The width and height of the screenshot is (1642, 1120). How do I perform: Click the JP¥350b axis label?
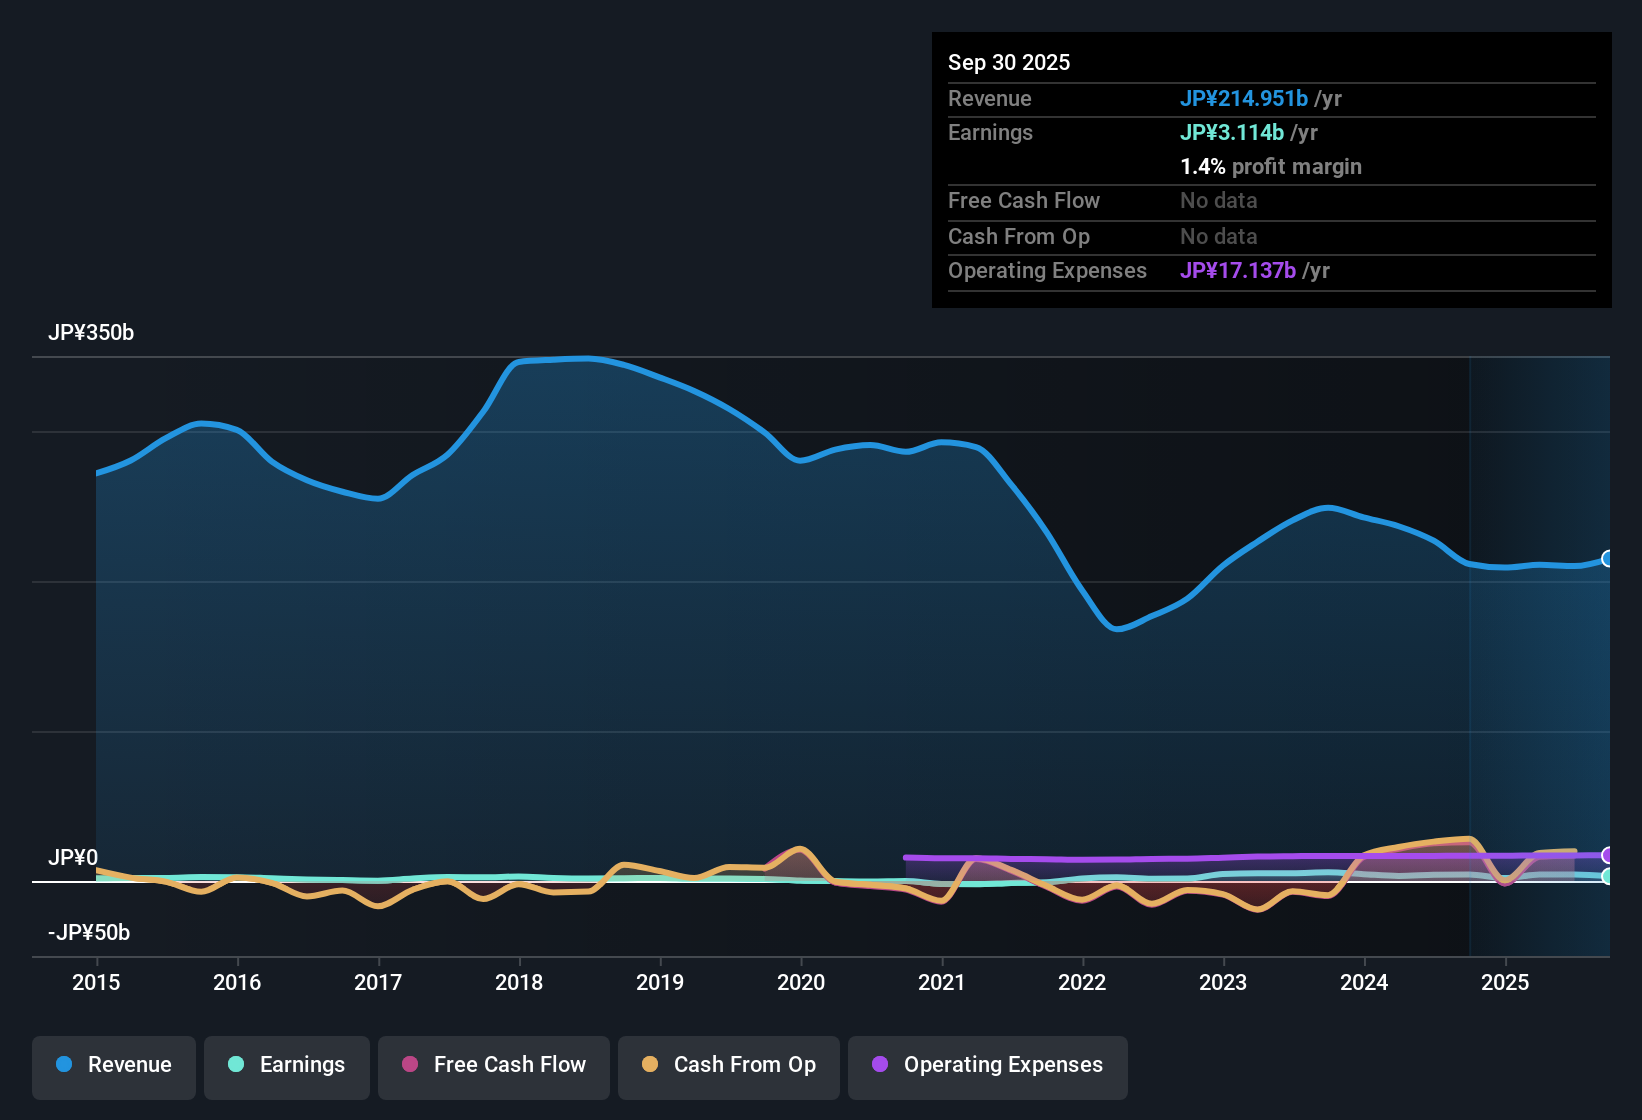(91, 333)
